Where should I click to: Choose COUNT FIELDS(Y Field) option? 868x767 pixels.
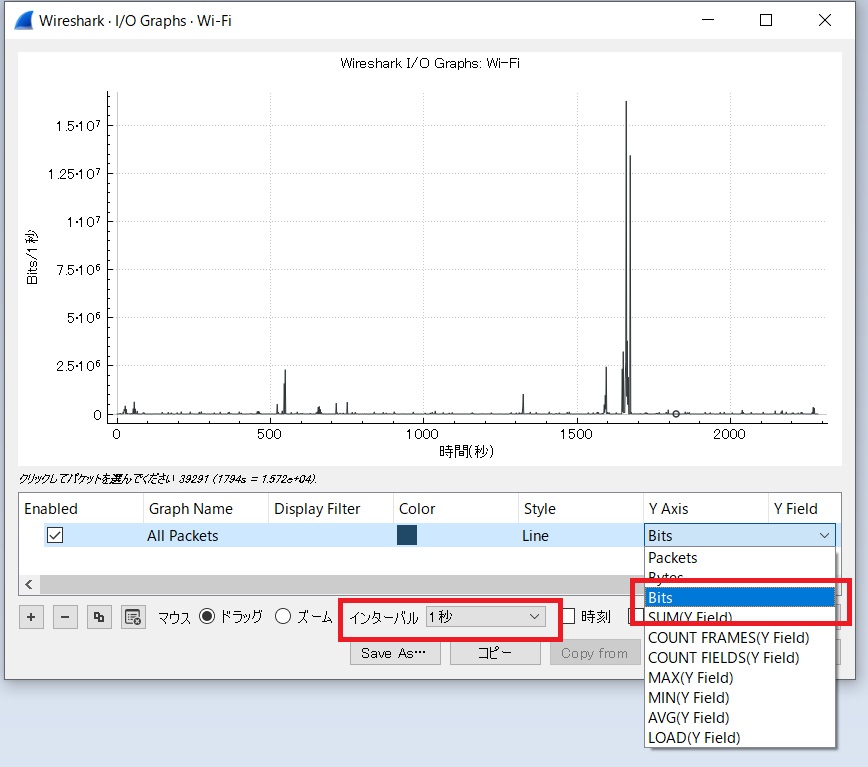(740, 657)
